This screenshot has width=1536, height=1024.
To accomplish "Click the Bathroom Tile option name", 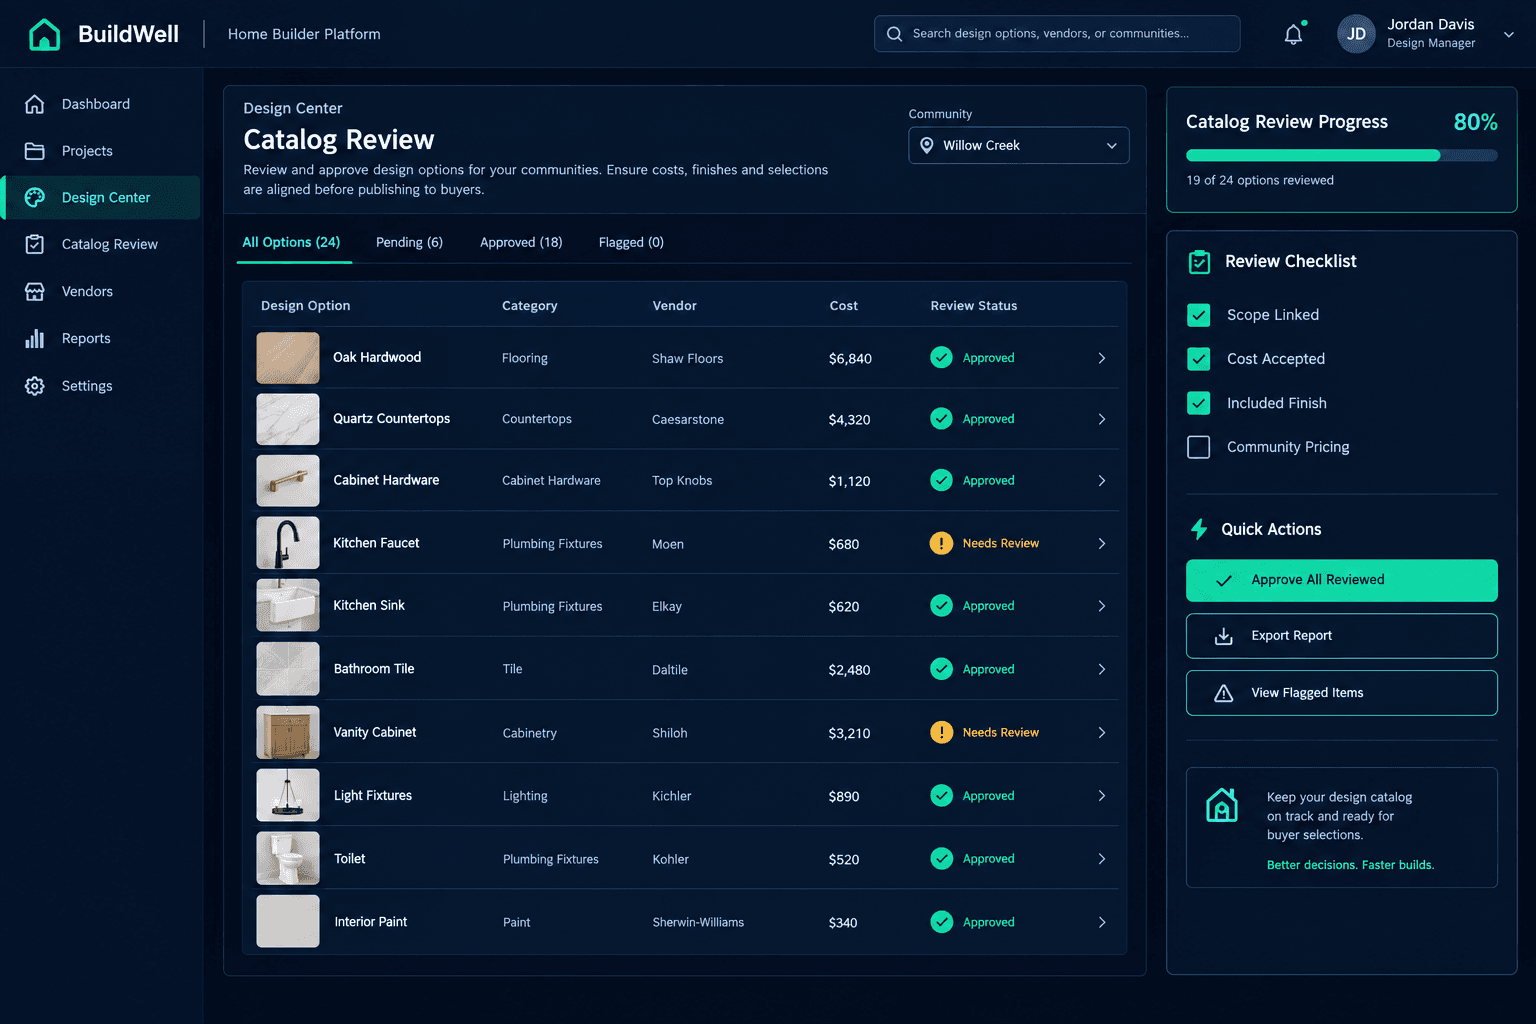I will point(374,669).
